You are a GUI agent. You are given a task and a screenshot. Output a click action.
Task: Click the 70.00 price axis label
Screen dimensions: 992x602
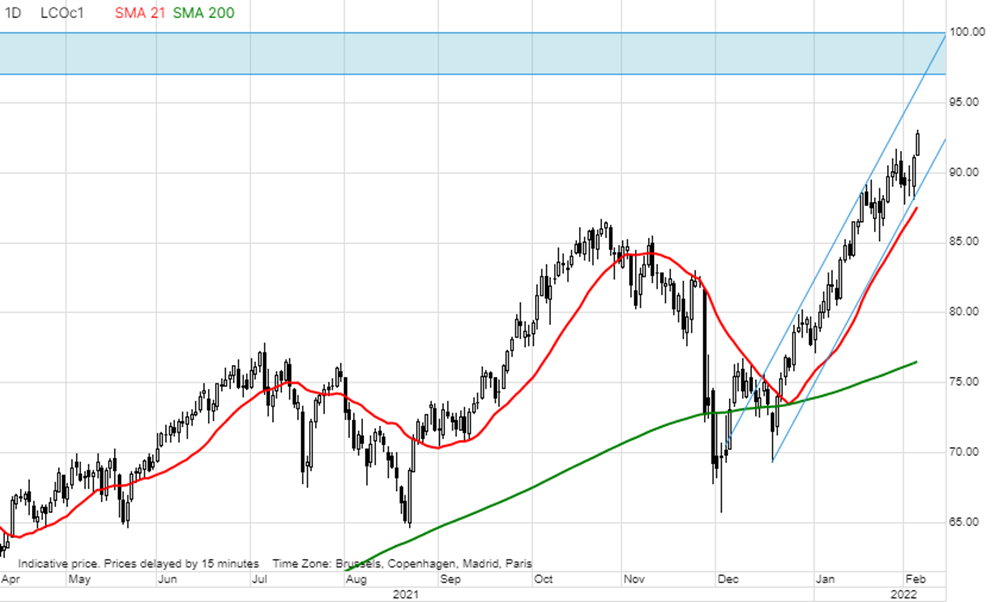964,452
